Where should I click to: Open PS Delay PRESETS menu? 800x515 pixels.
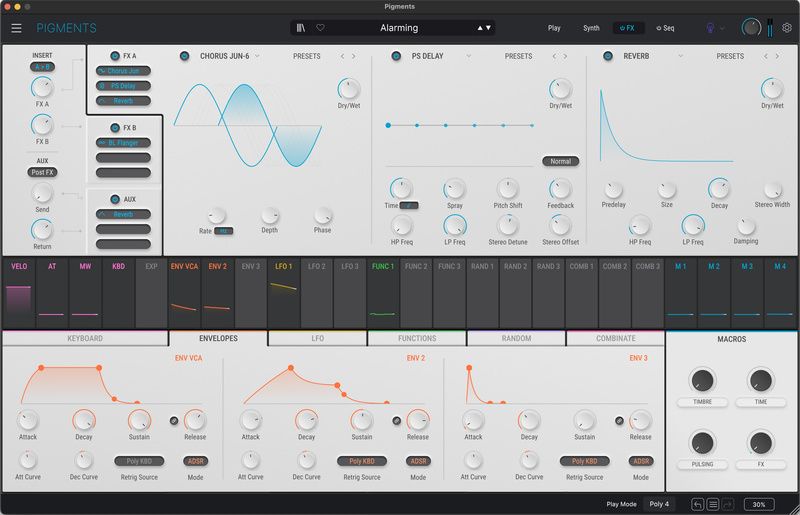coord(518,56)
